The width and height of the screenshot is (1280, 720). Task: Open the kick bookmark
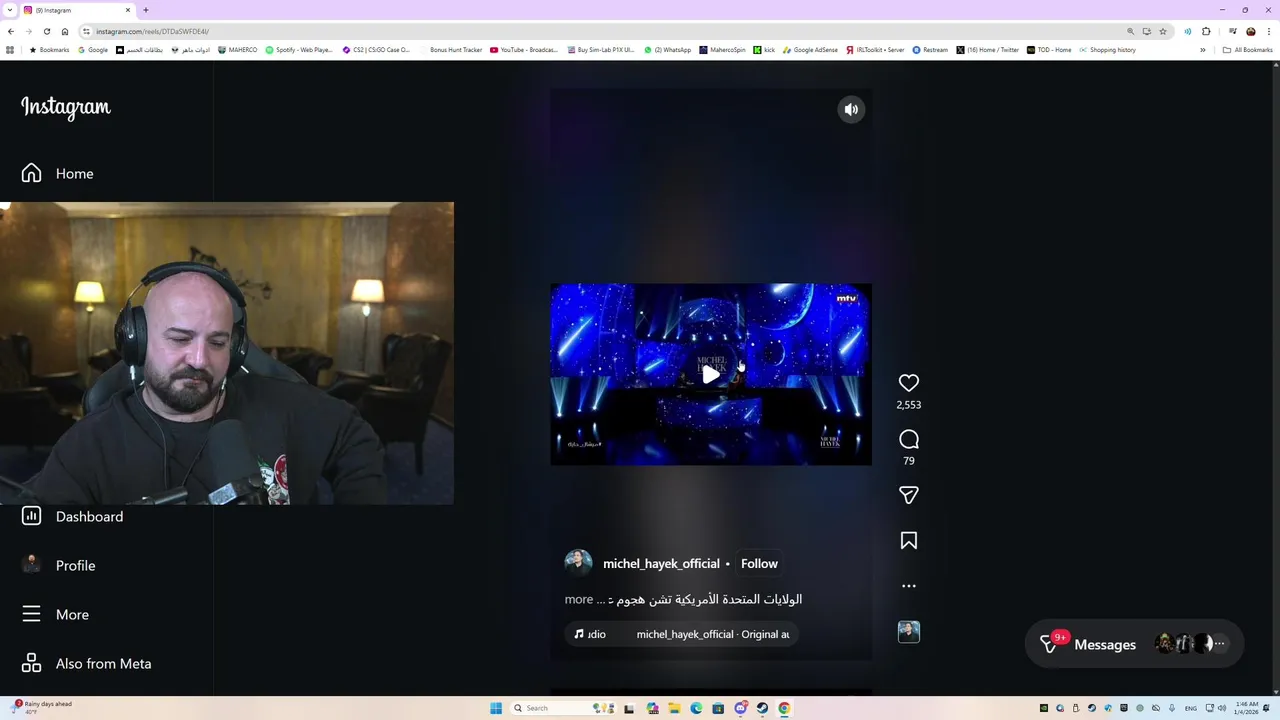[x=764, y=50]
